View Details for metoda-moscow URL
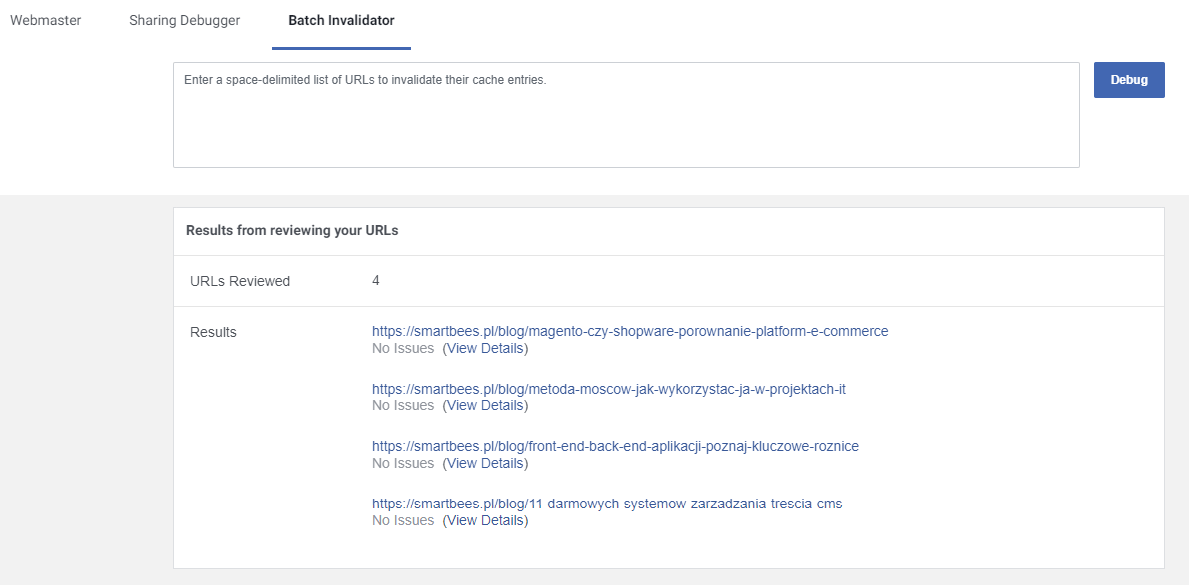This screenshot has width=1189, height=585. point(485,406)
